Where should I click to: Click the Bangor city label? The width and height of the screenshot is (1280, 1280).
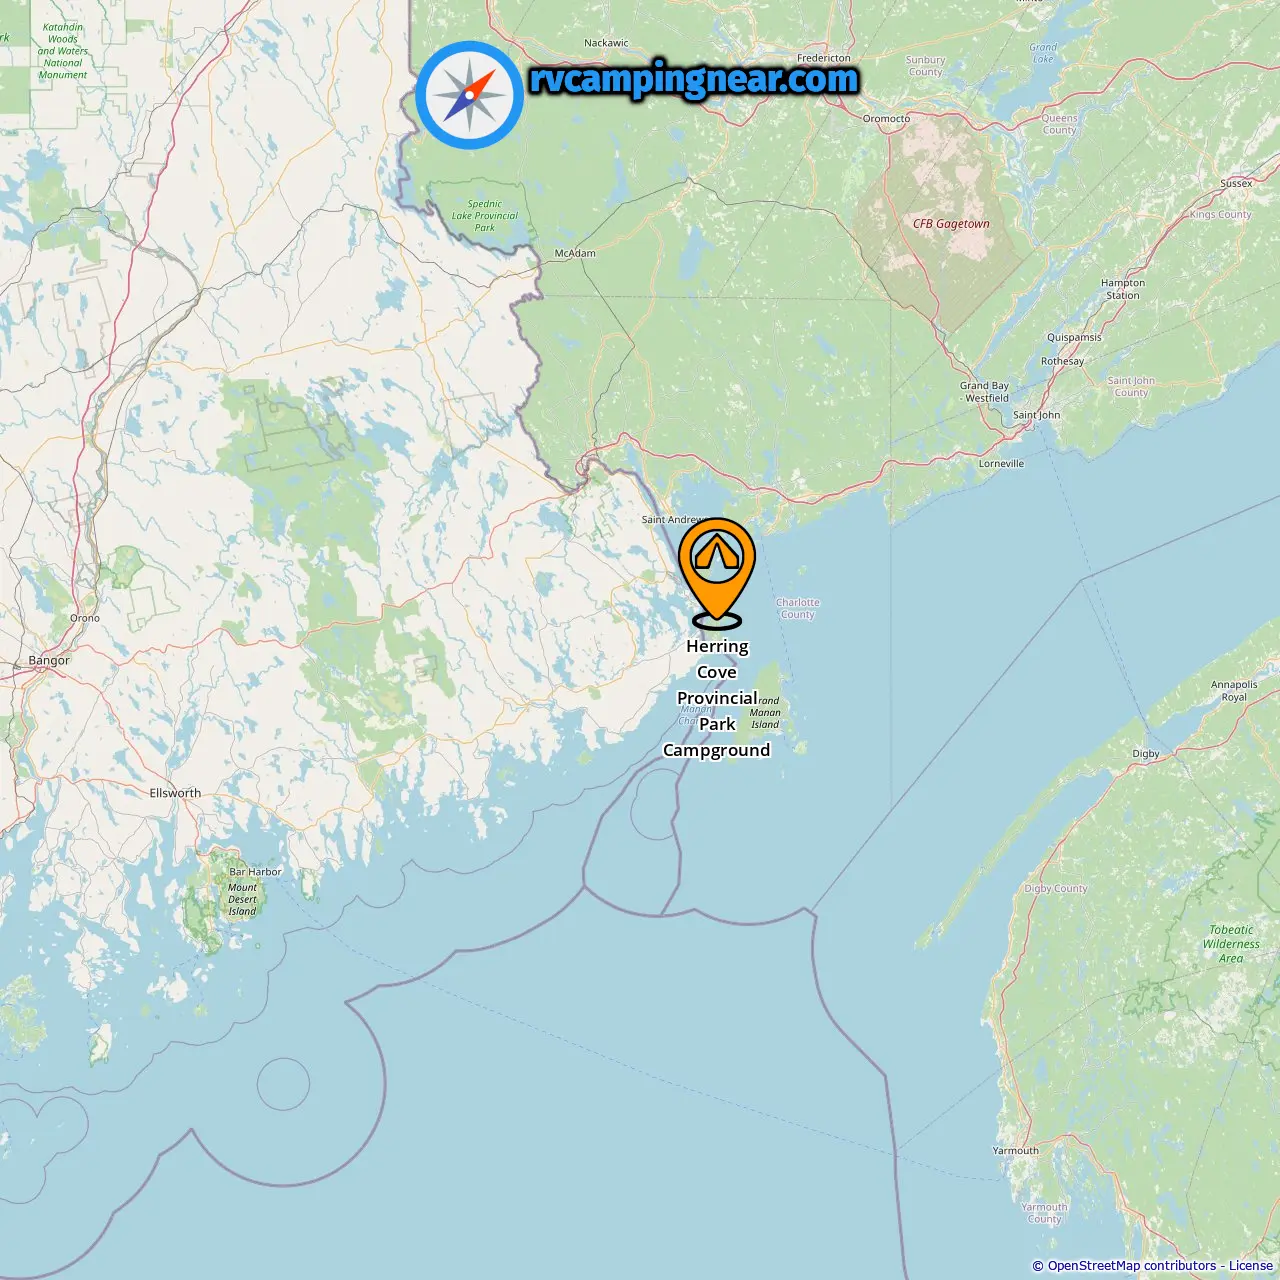[49, 660]
